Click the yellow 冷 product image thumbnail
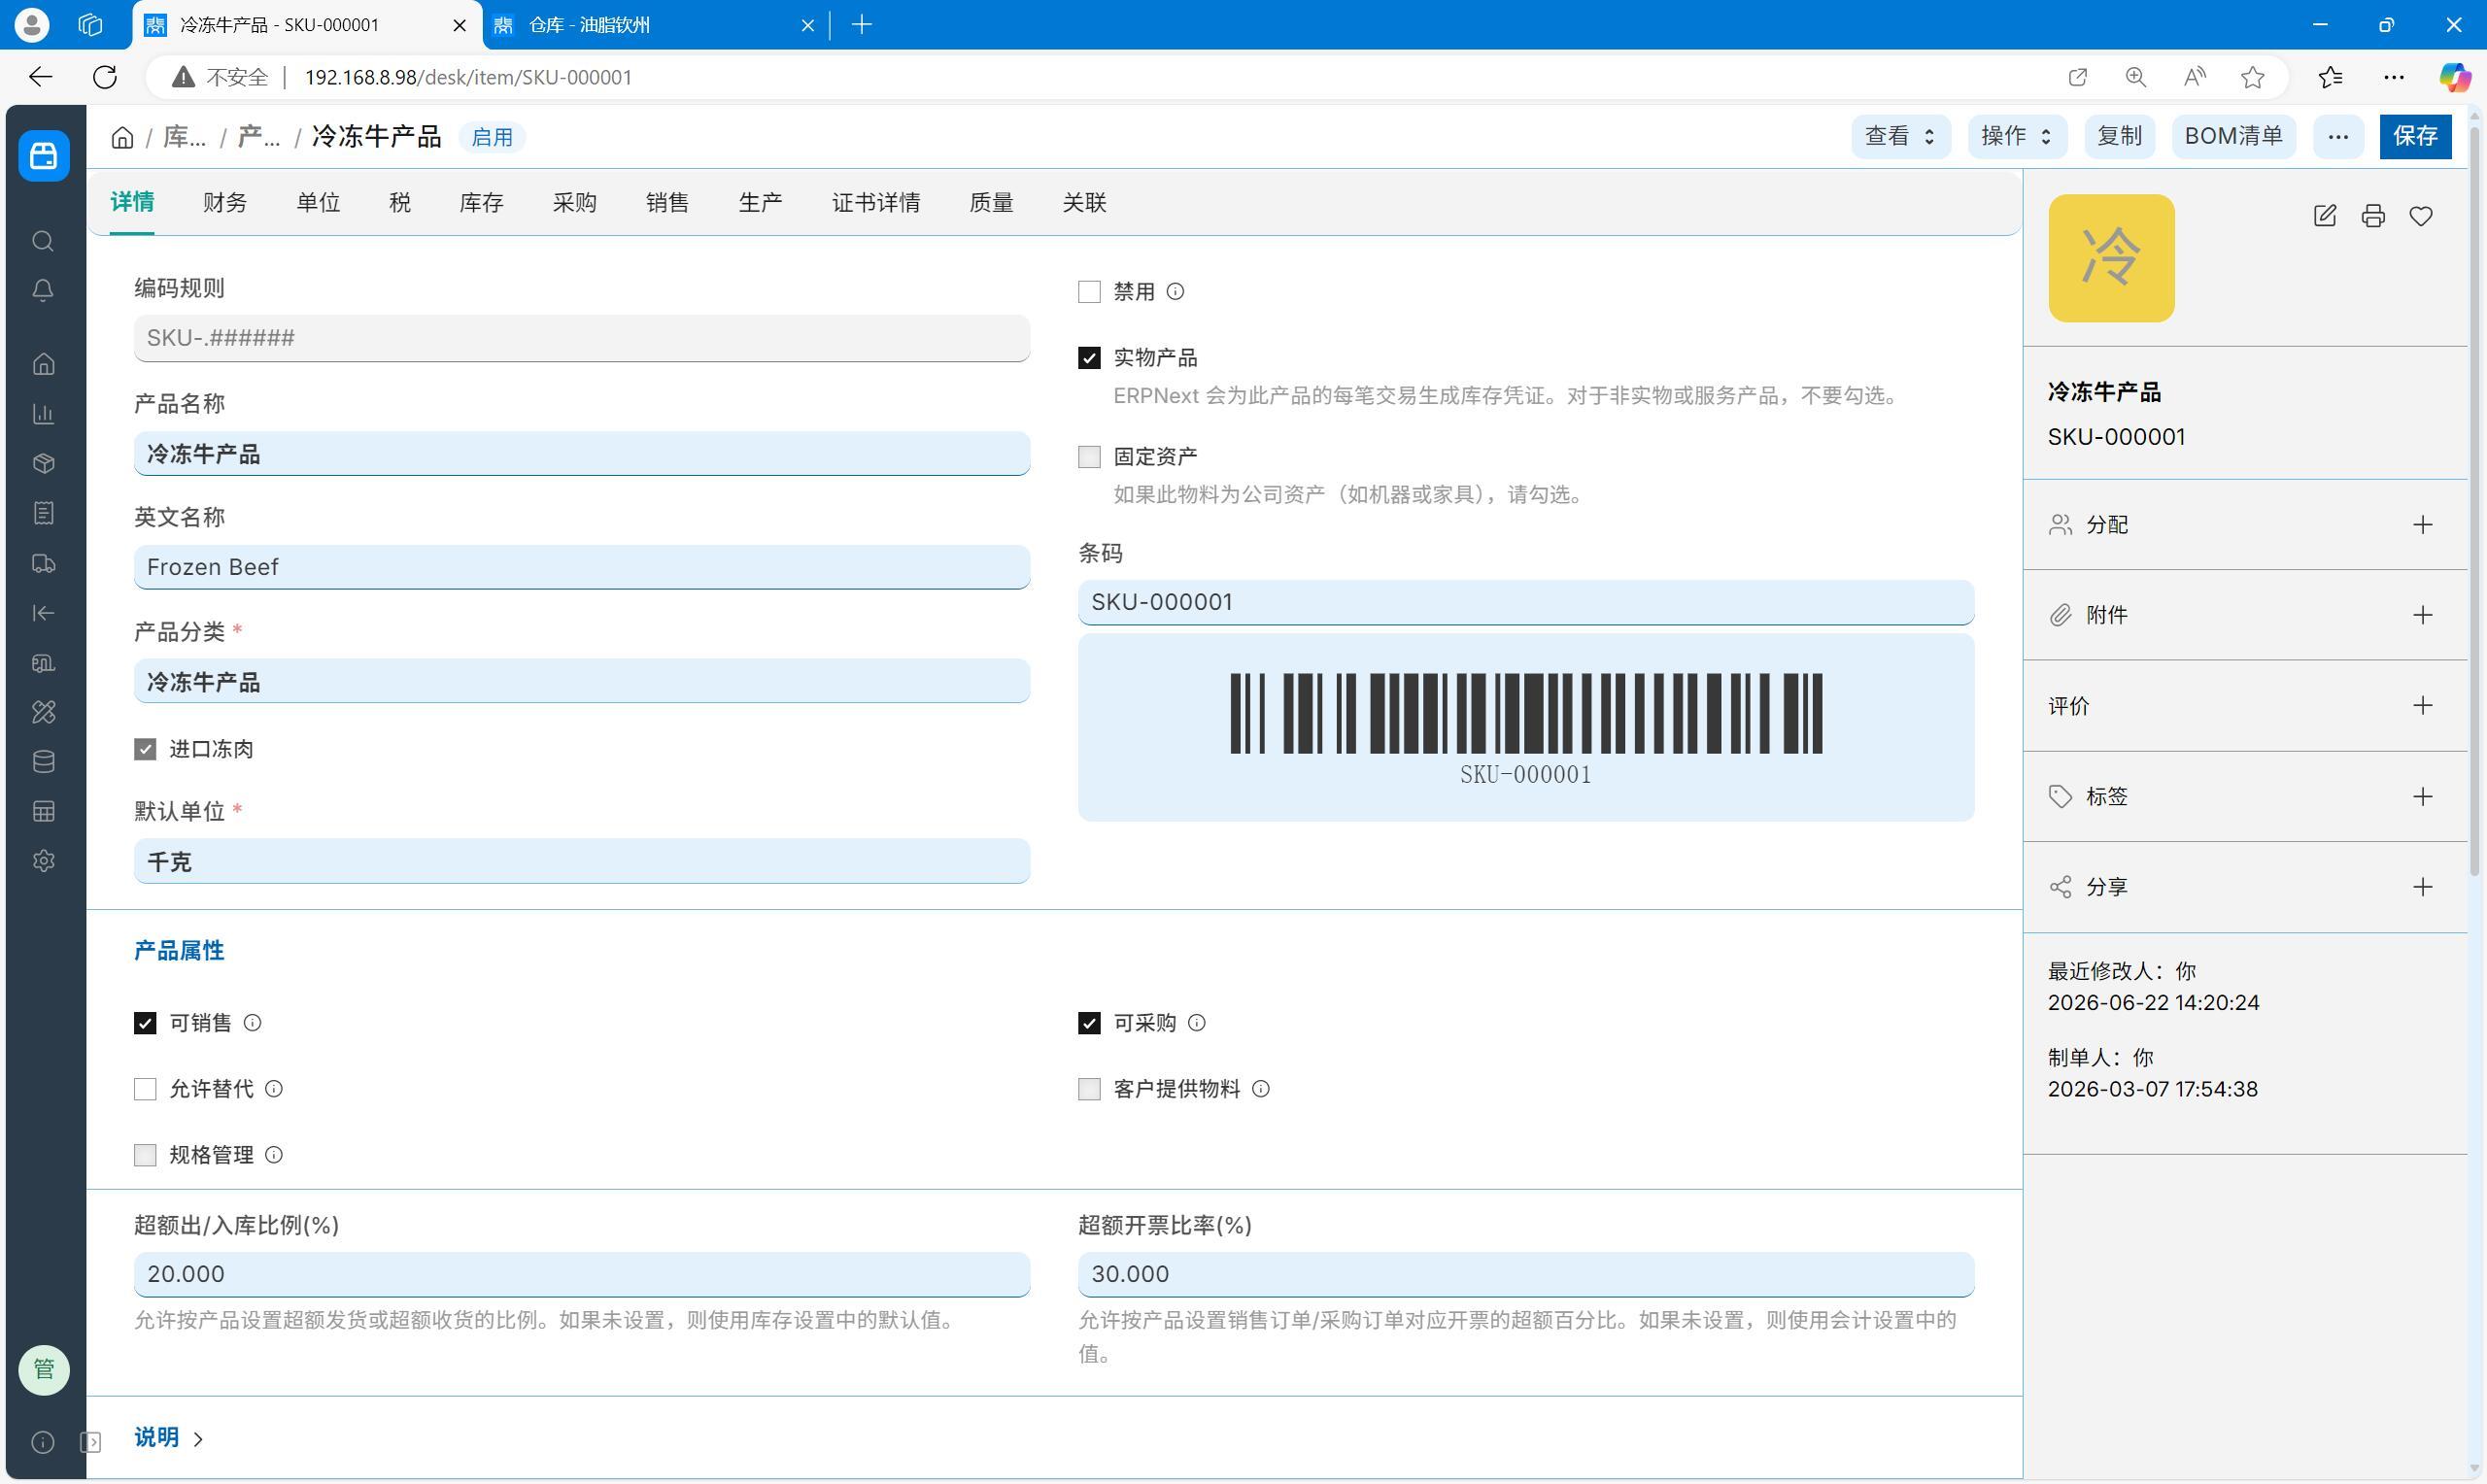This screenshot has height=1484, width=2487. (2111, 258)
